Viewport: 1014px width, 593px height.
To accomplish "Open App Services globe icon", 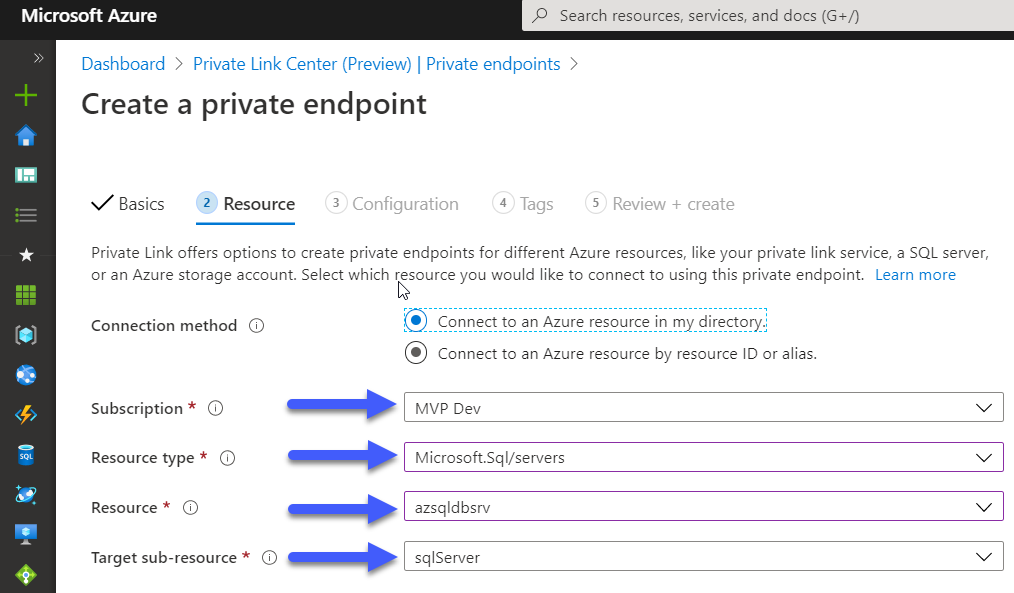I will click(26, 375).
